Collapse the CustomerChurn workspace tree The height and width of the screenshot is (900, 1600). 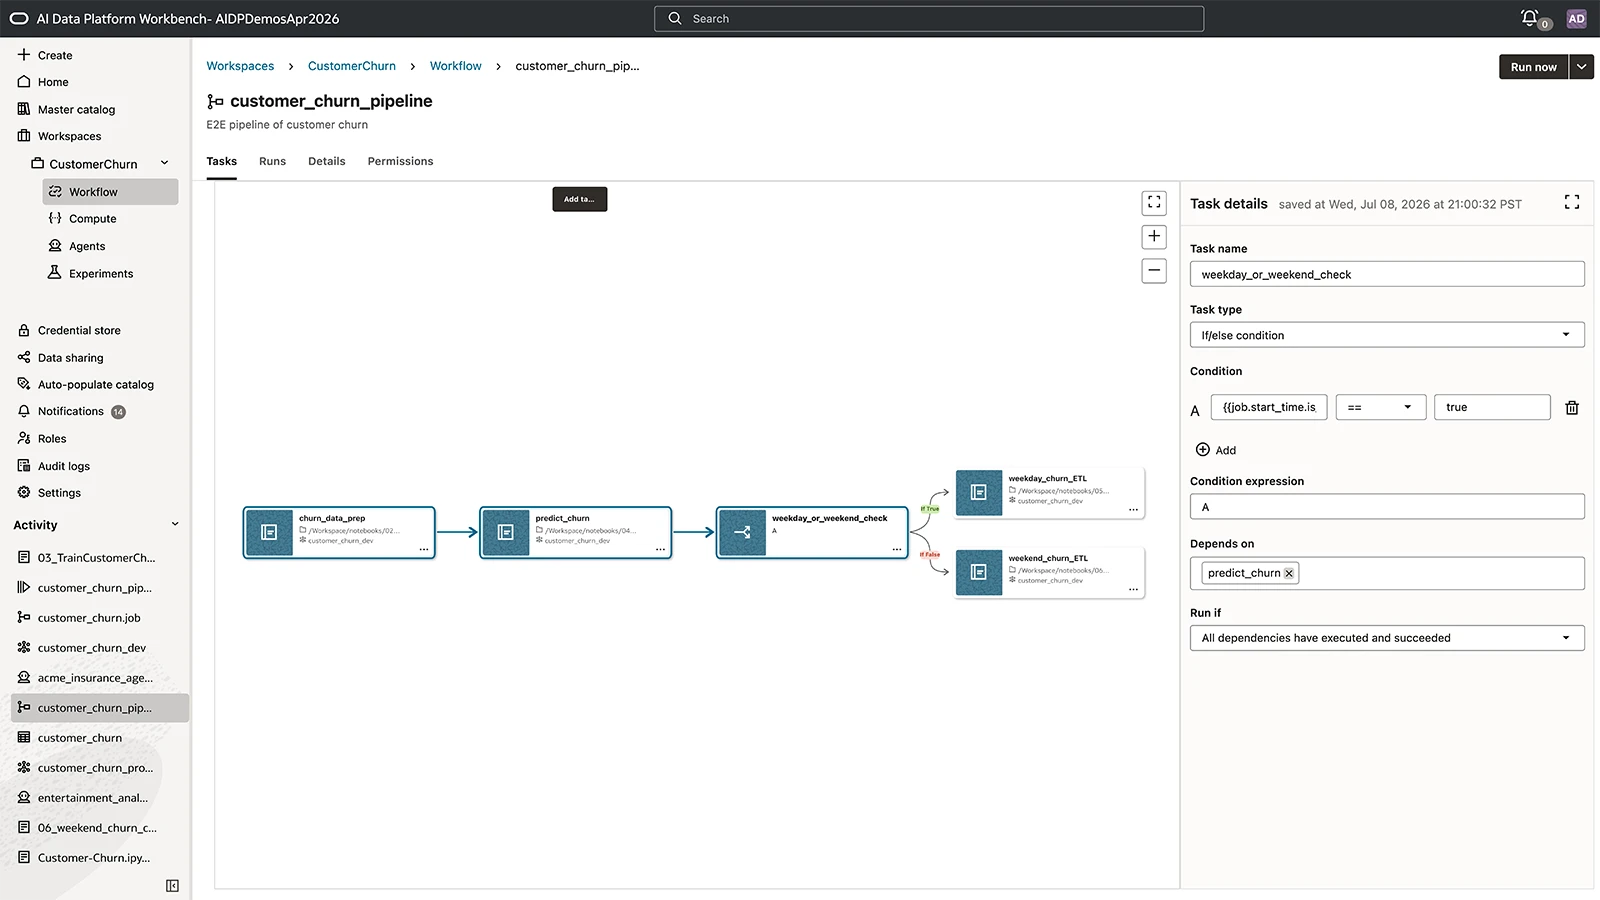tap(165, 163)
